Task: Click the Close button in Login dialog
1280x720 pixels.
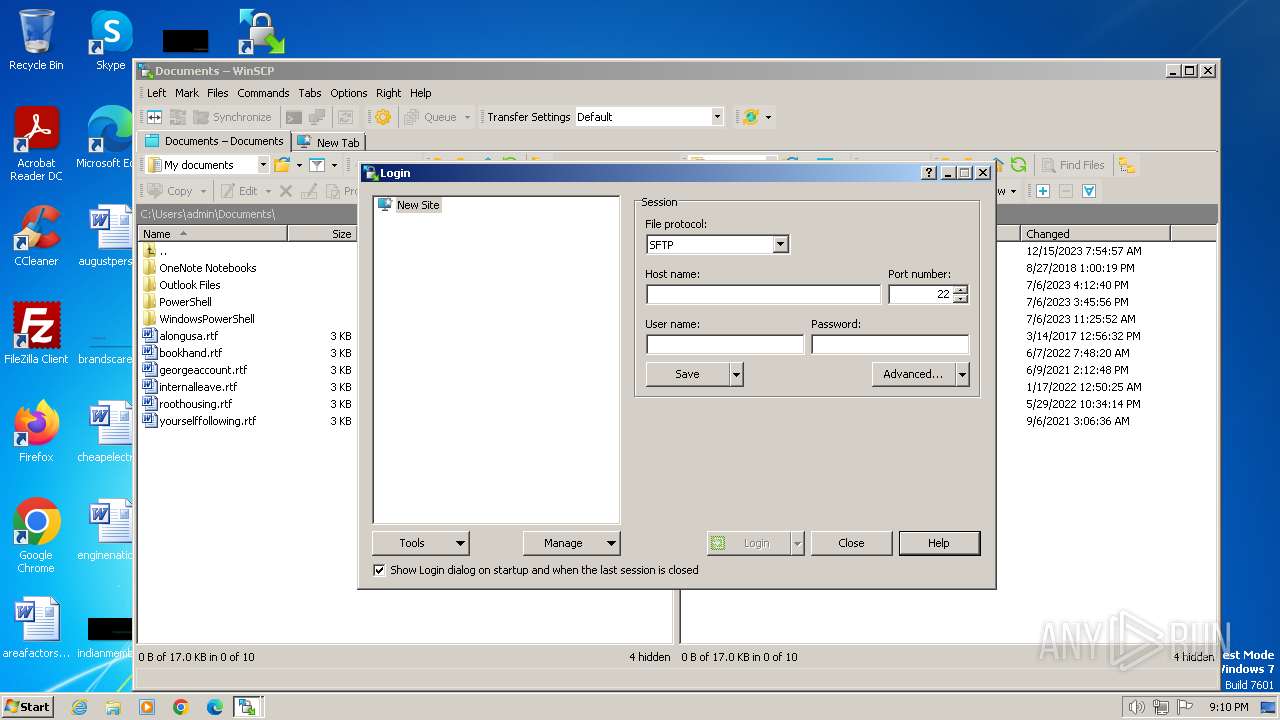Action: point(851,543)
